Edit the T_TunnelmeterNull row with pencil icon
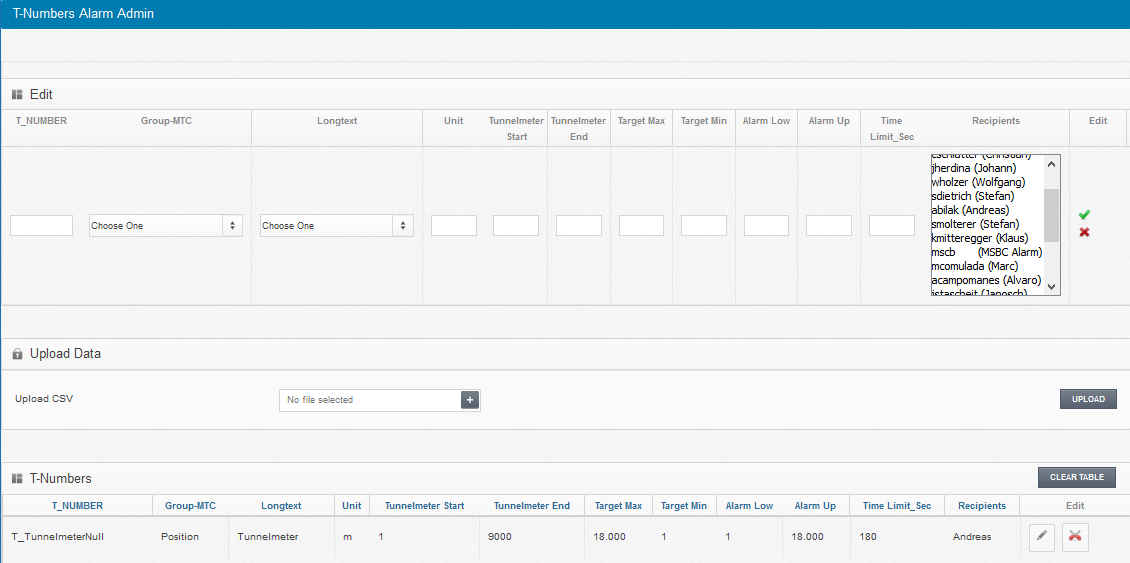 tap(1042, 537)
